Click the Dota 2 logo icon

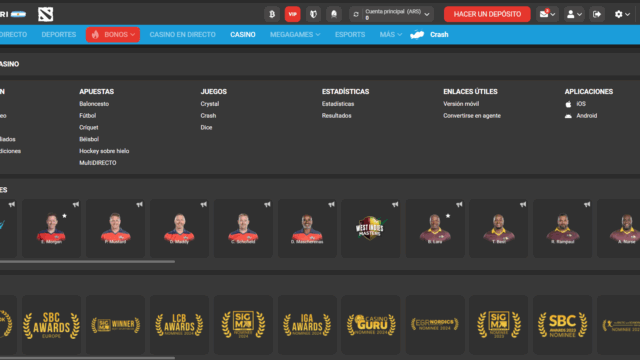(45, 14)
